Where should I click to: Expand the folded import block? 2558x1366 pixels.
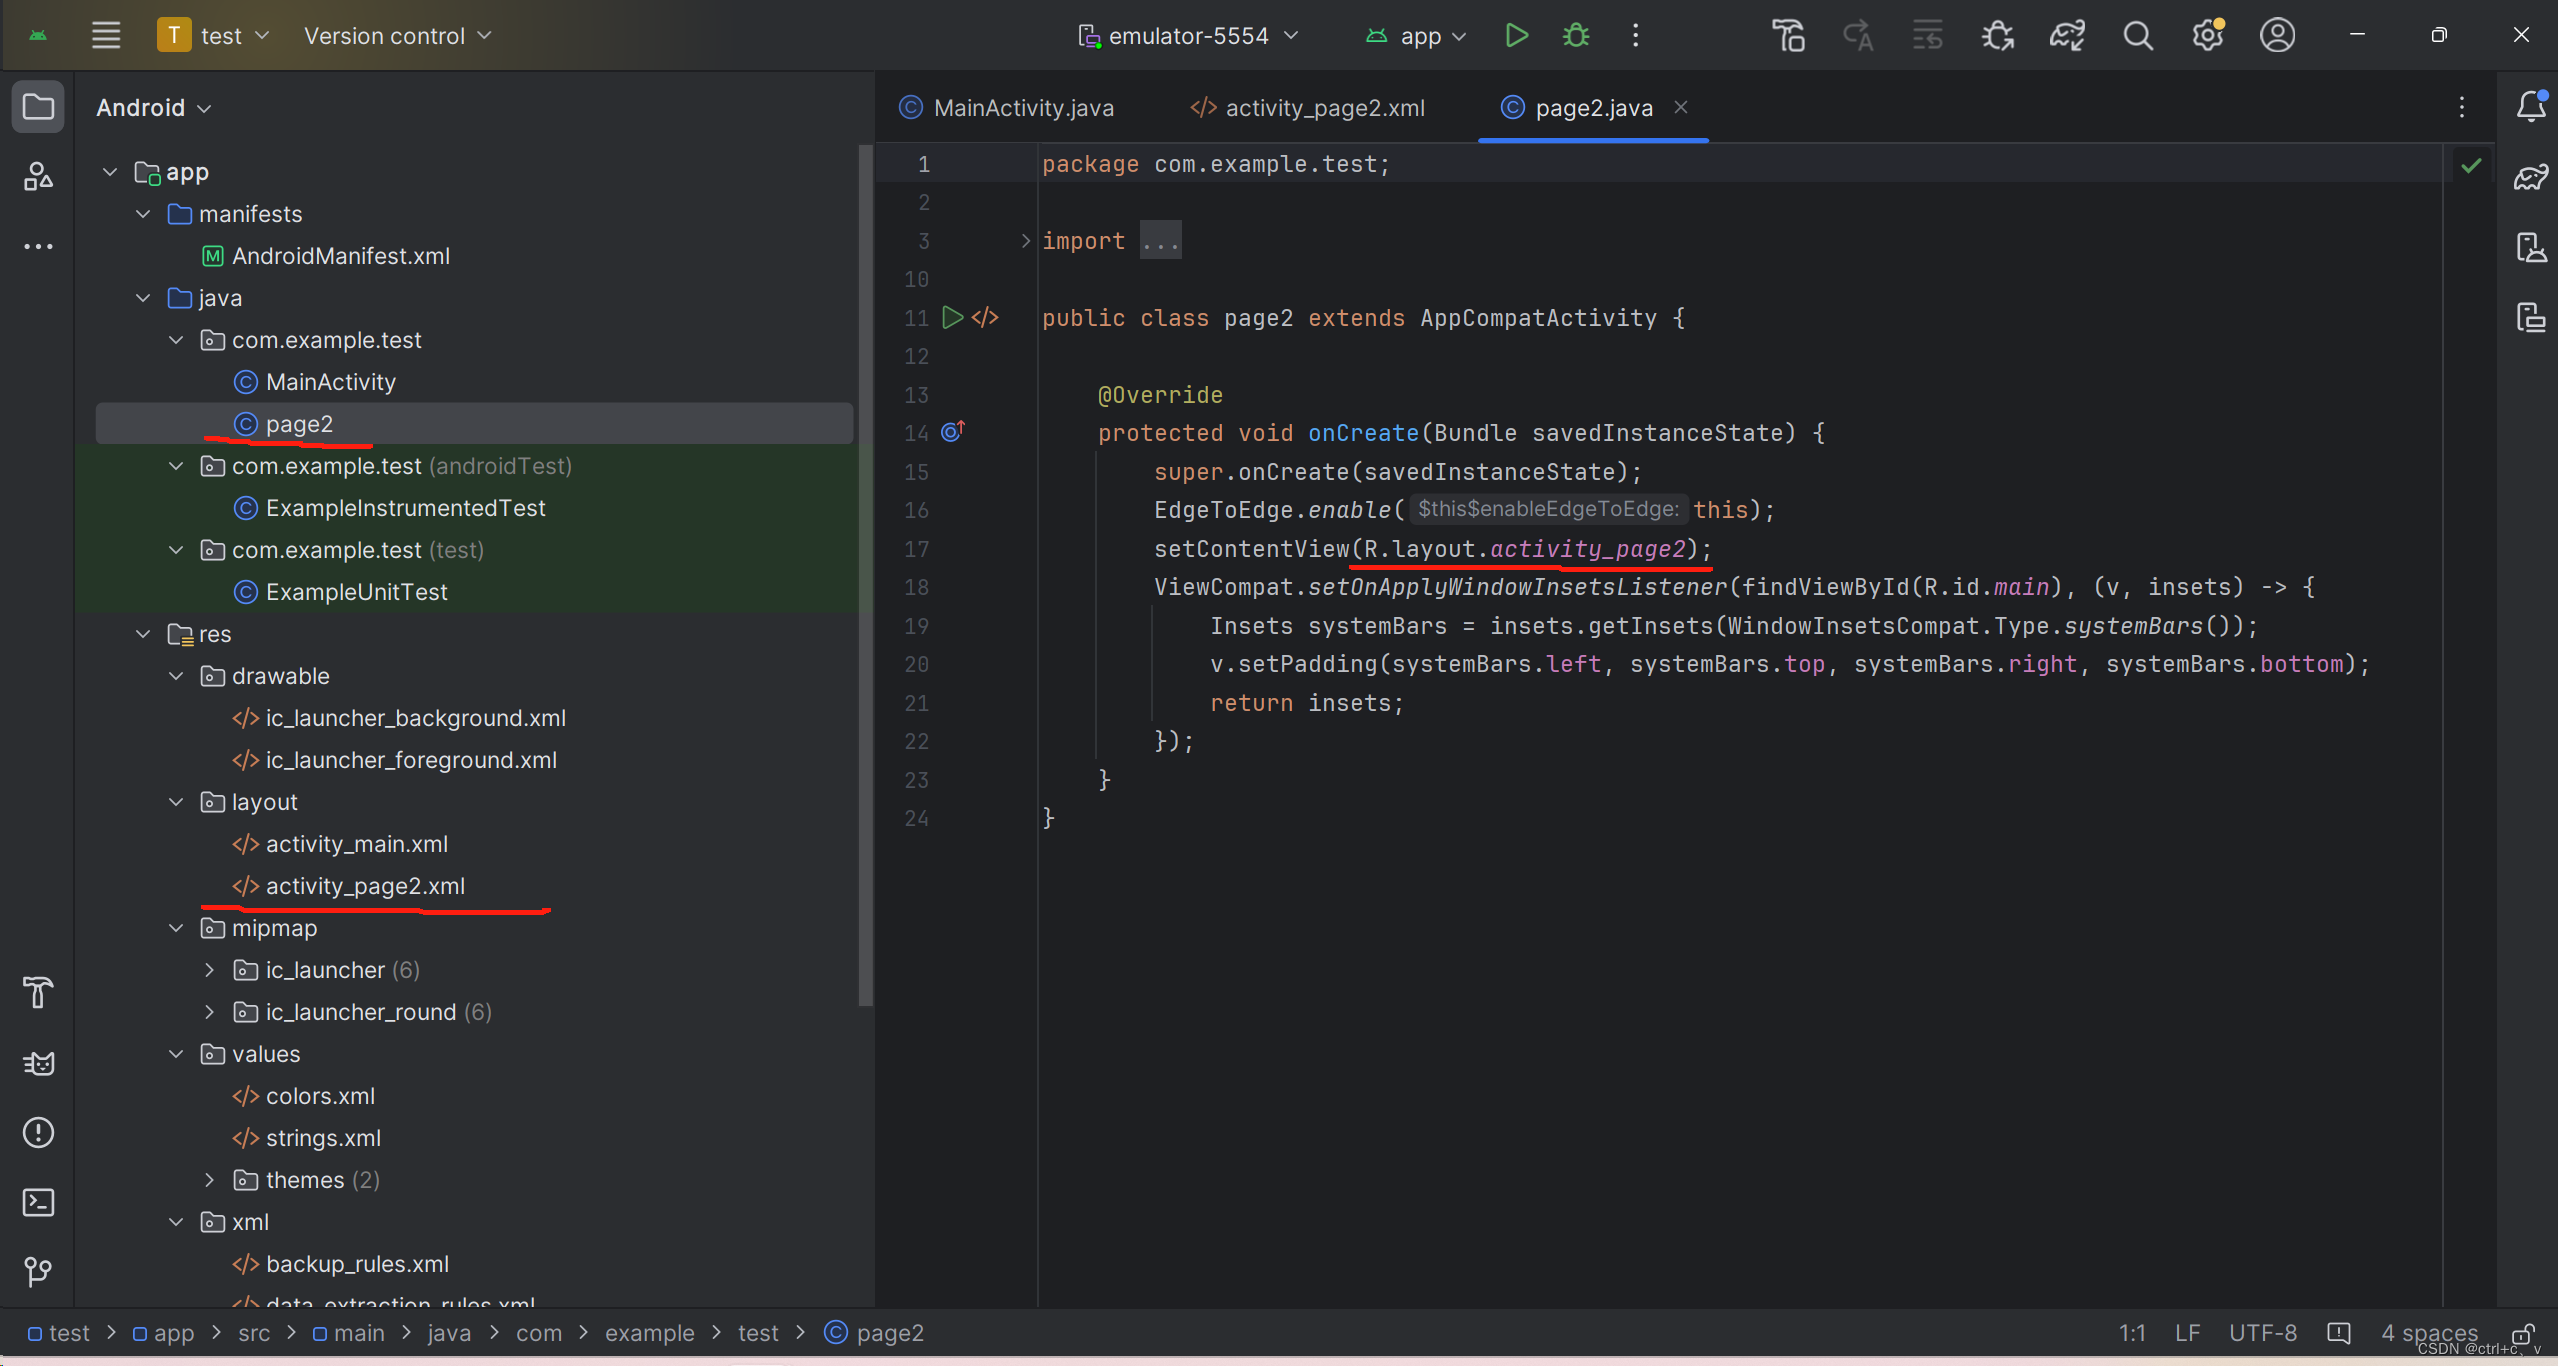pyautogui.click(x=1025, y=241)
